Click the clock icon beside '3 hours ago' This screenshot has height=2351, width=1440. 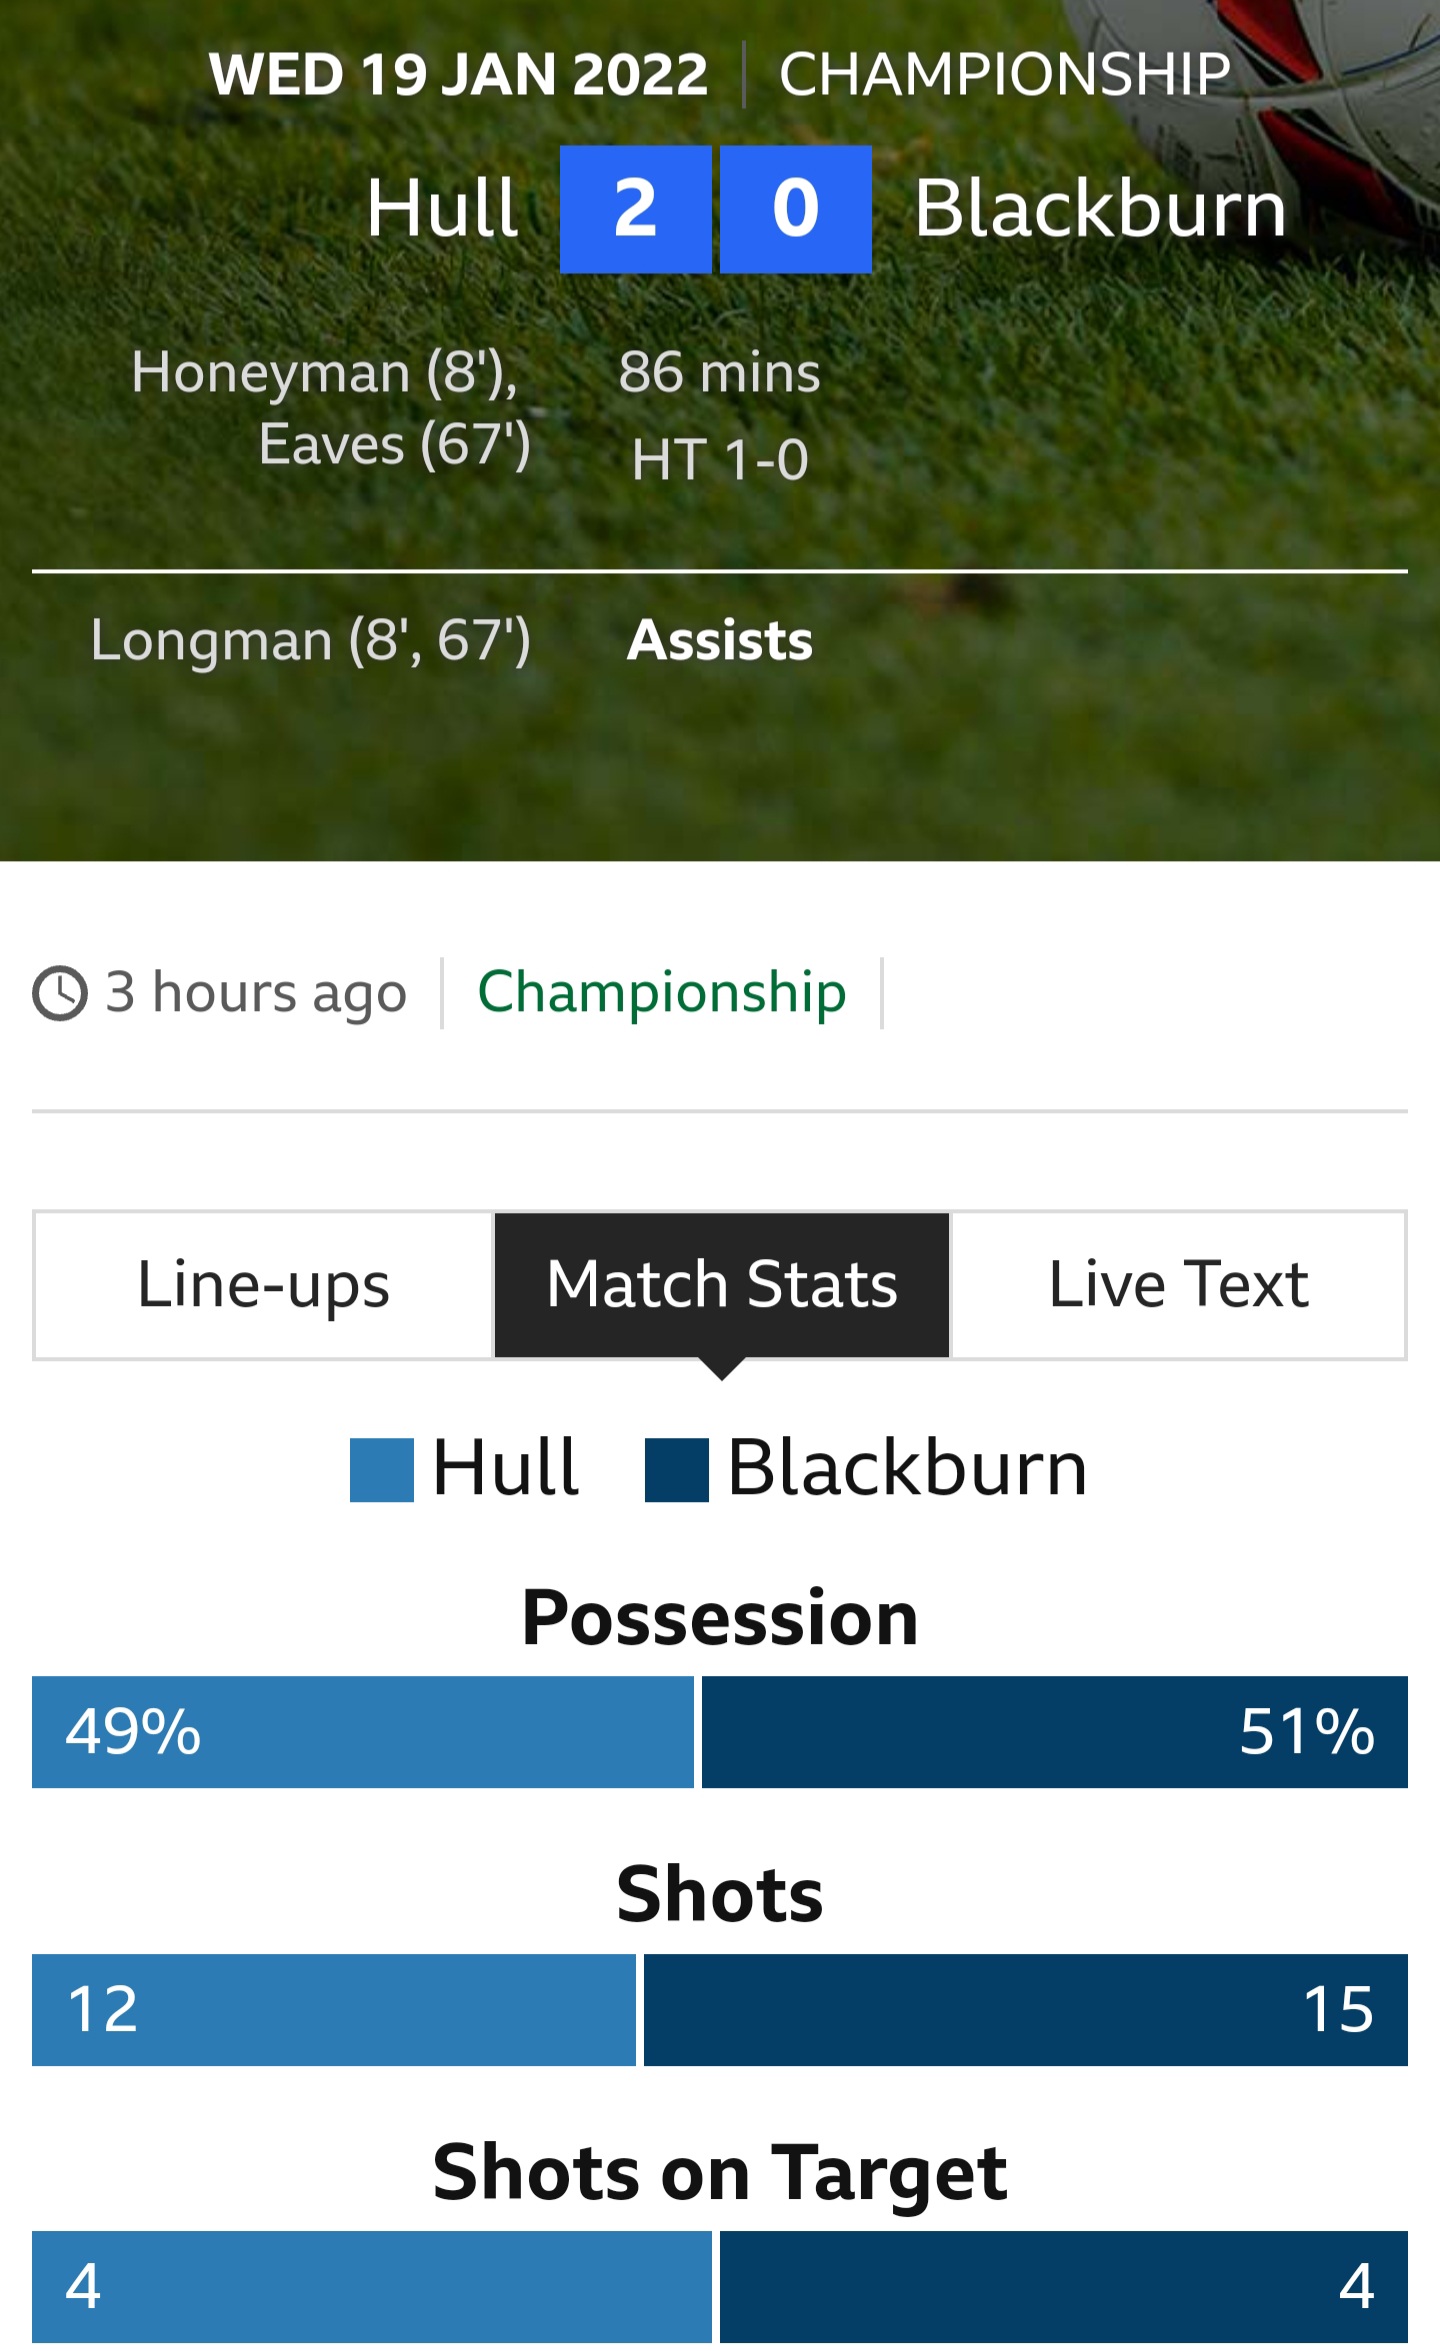[60, 993]
